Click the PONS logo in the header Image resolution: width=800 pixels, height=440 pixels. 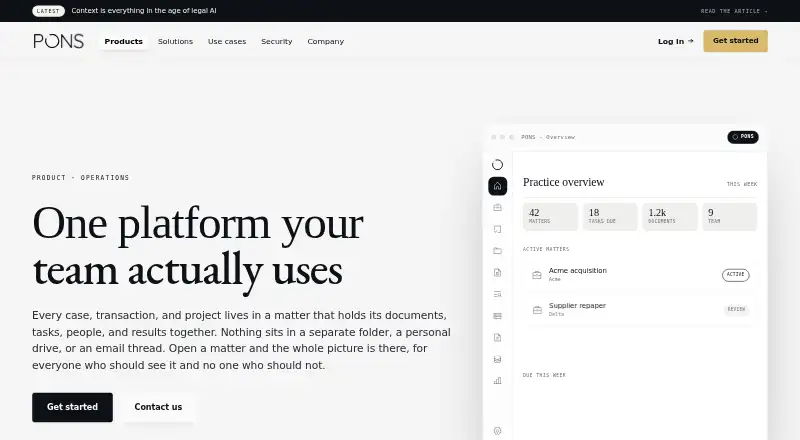59,41
